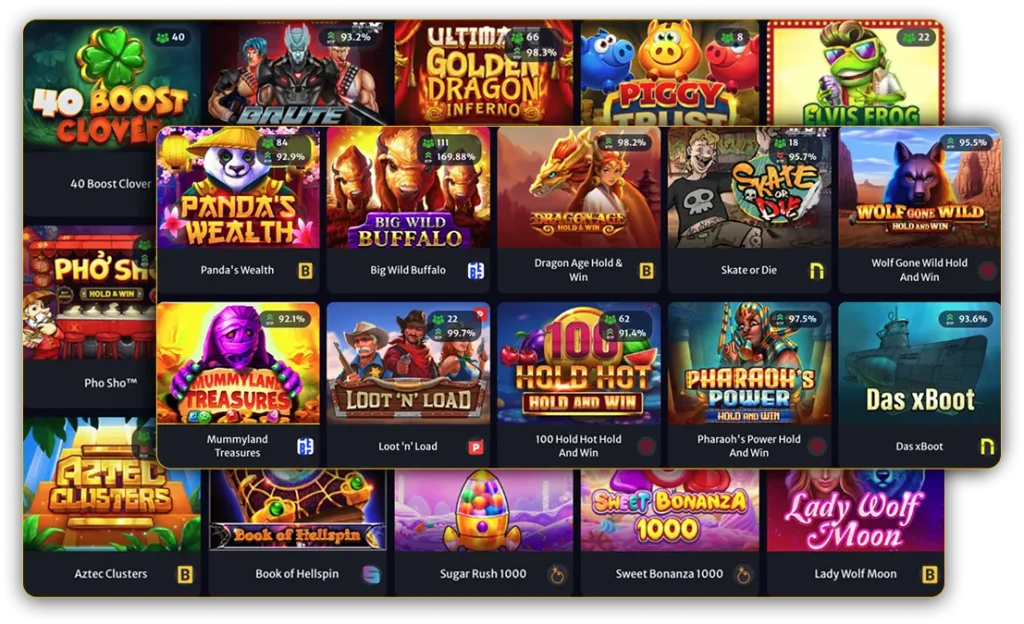Click the yellow provider icon beside Skate or Die
The image size is (1024, 624).
pos(816,270)
